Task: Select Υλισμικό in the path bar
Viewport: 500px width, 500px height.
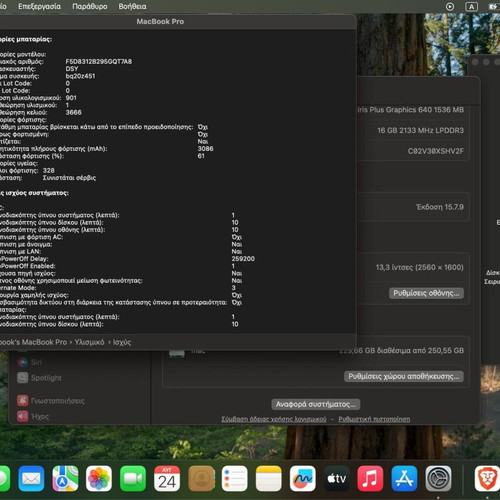Action: 89,342
